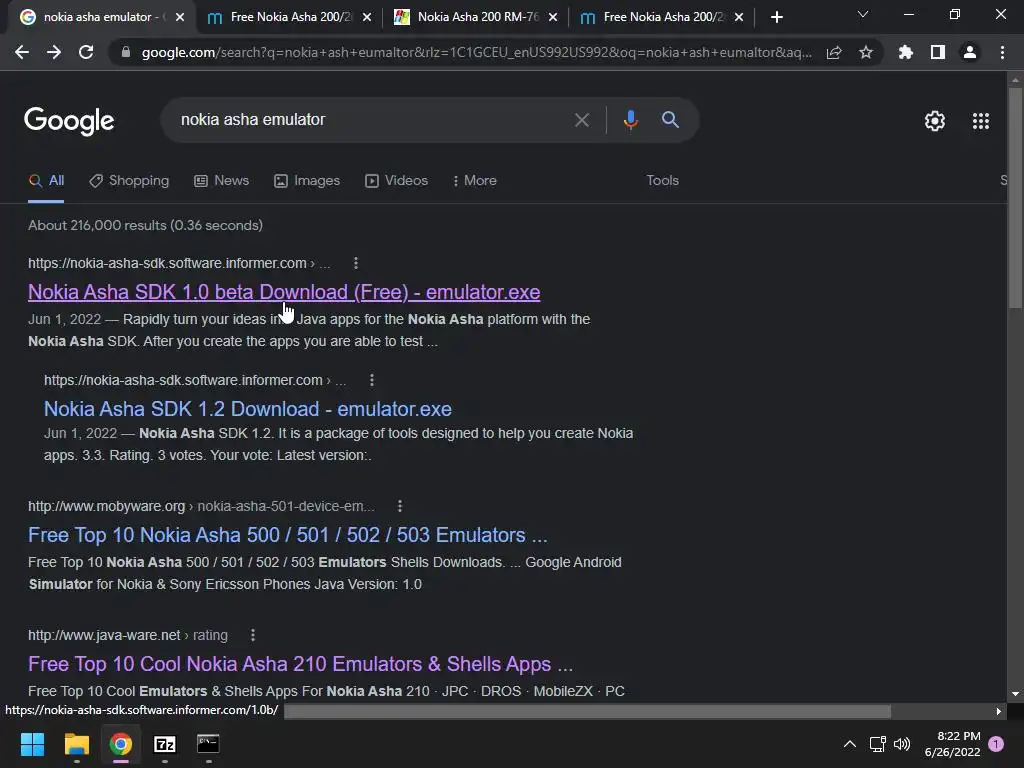Go back with the browser back arrow
Image resolution: width=1024 pixels, height=768 pixels.
(x=22, y=52)
